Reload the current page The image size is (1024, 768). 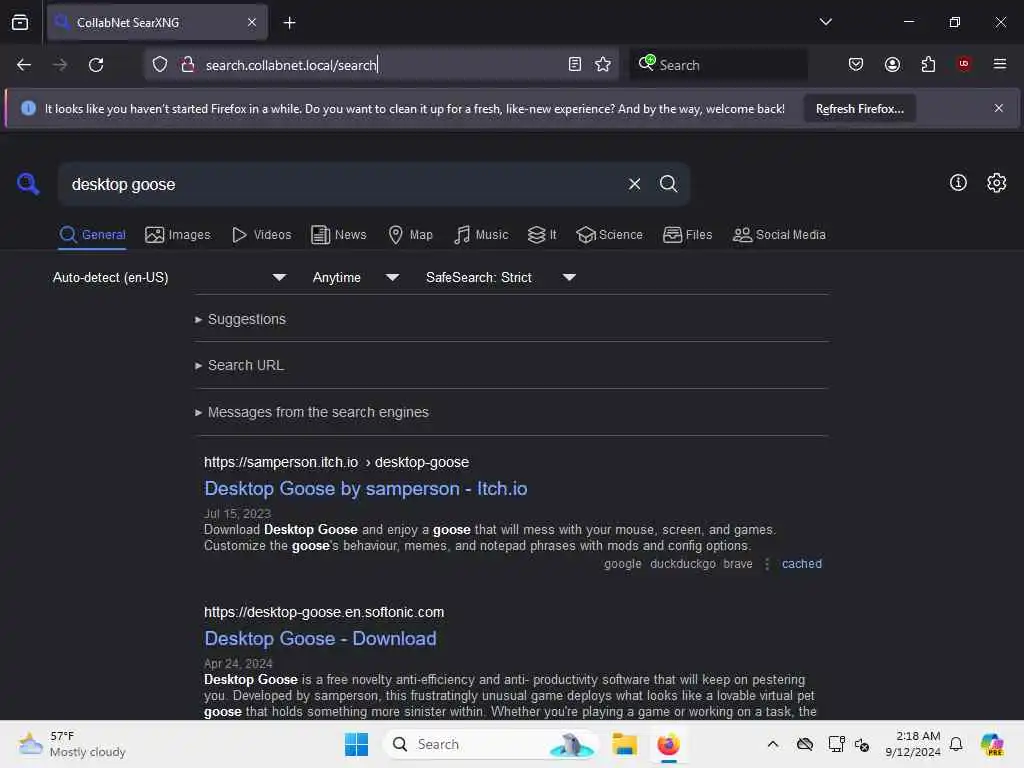pos(96,65)
